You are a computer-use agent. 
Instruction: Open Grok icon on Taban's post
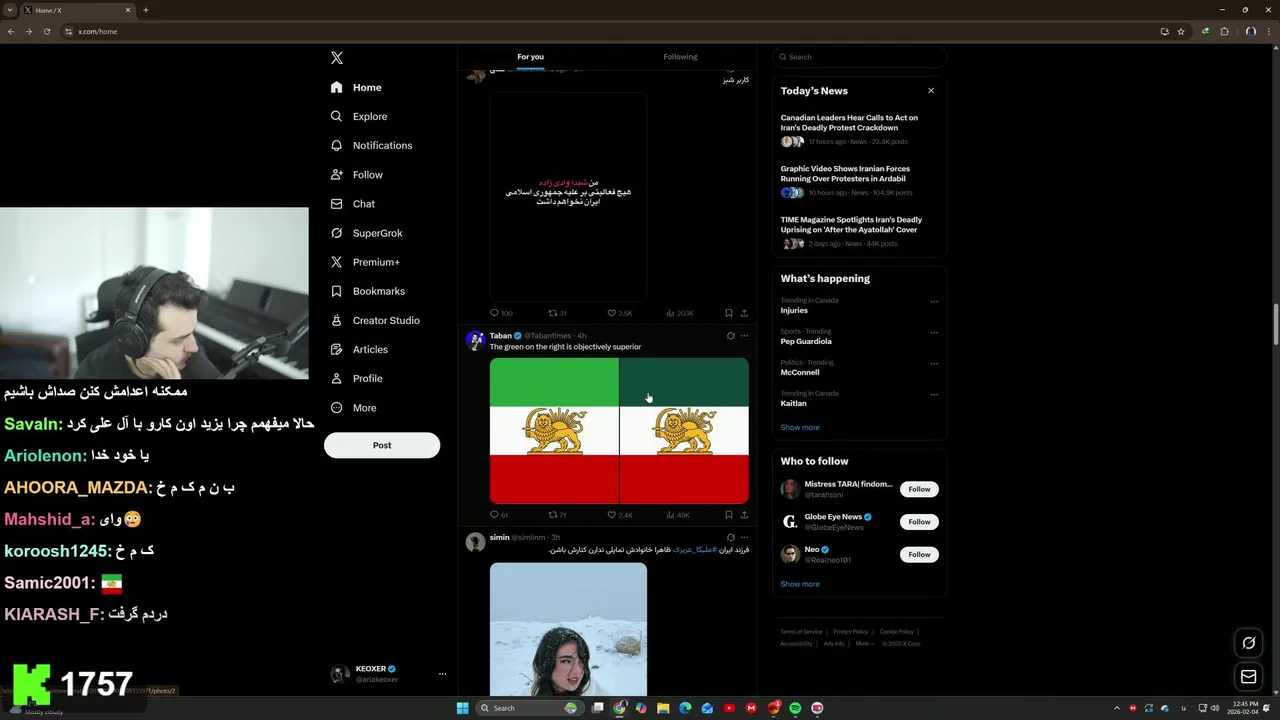(730, 336)
